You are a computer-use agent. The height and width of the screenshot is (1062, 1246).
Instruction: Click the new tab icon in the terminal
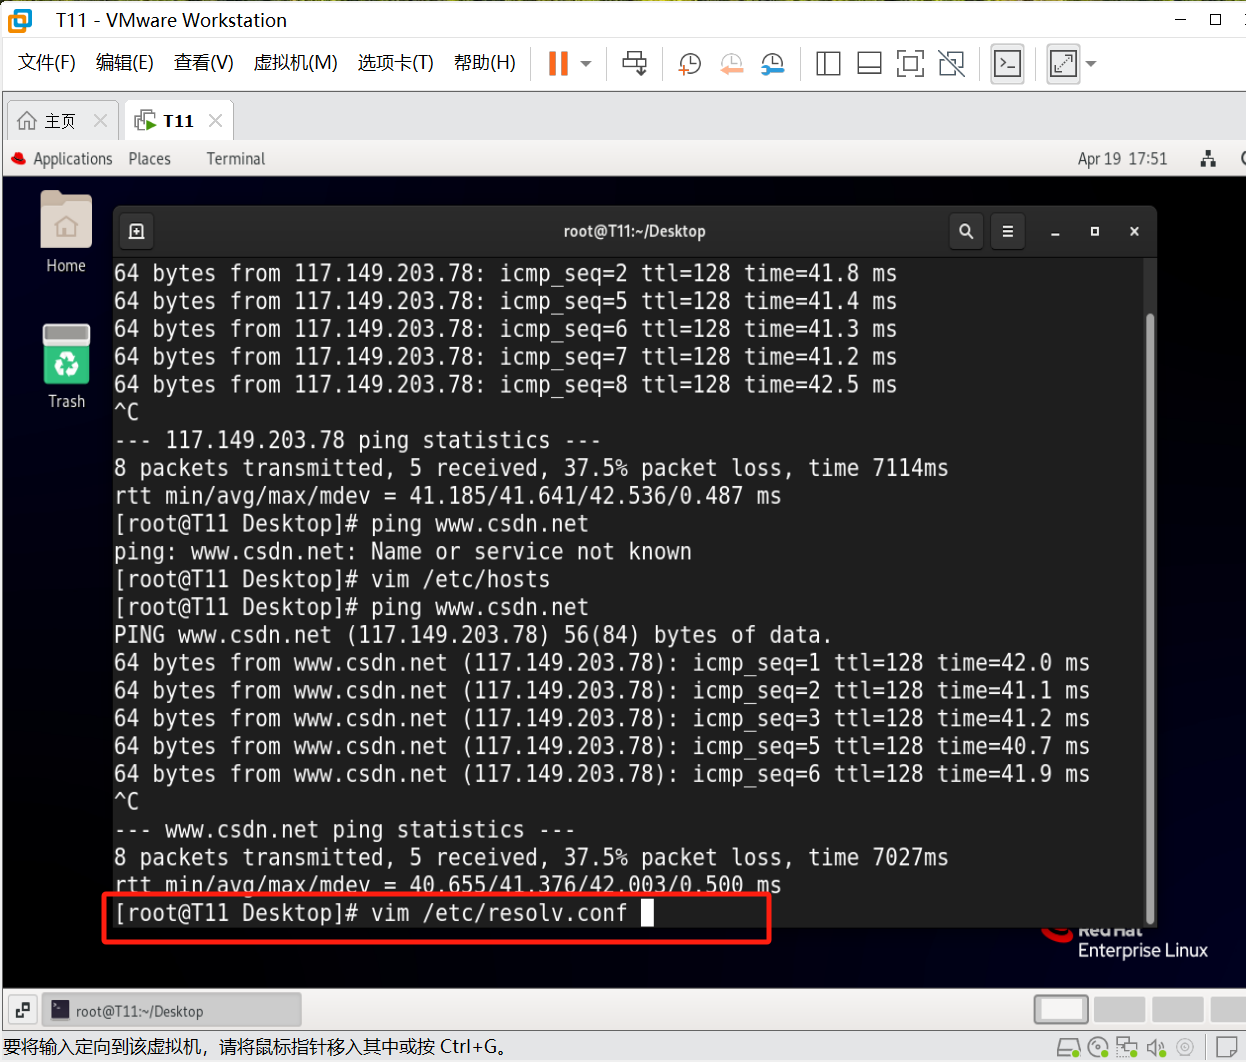tap(137, 231)
